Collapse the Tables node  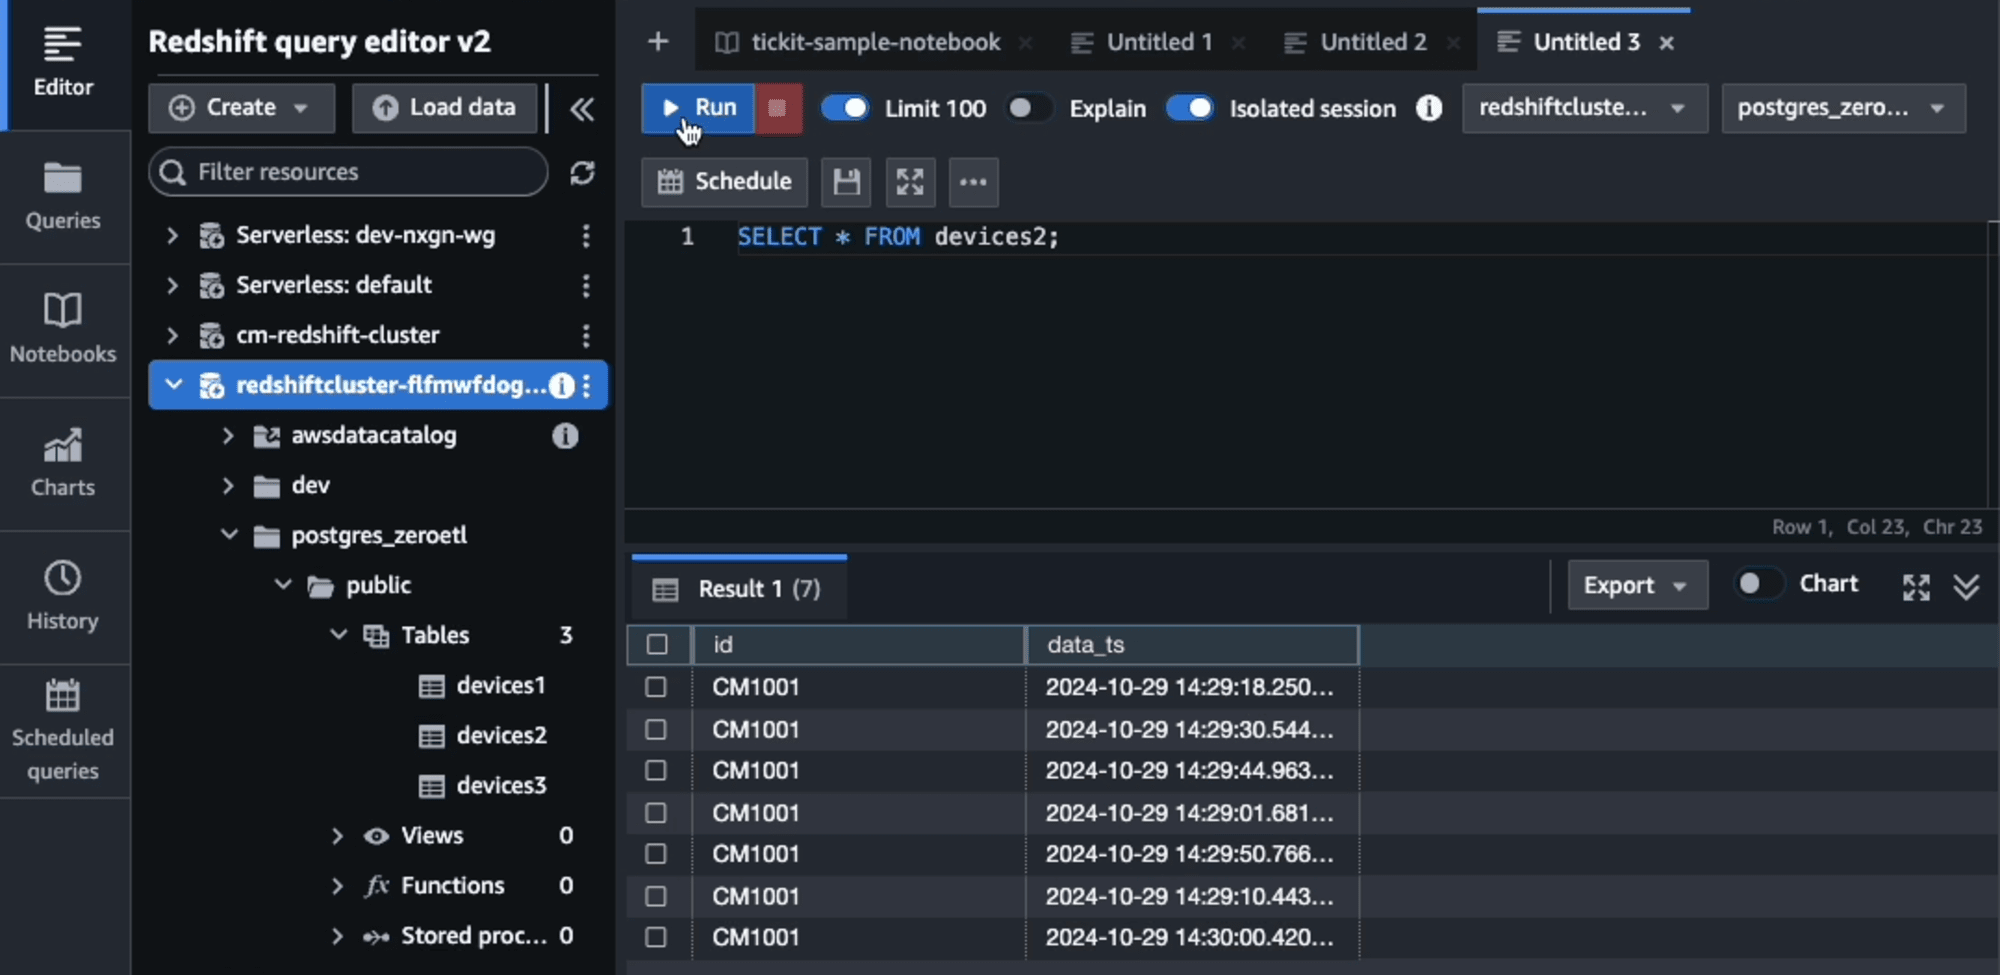click(x=339, y=635)
